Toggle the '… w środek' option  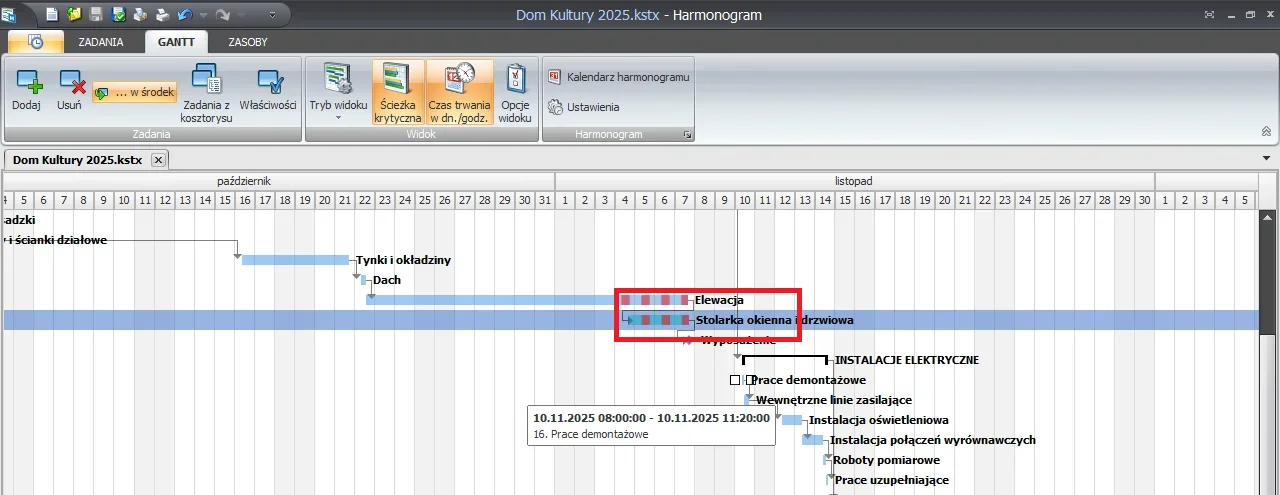click(135, 93)
